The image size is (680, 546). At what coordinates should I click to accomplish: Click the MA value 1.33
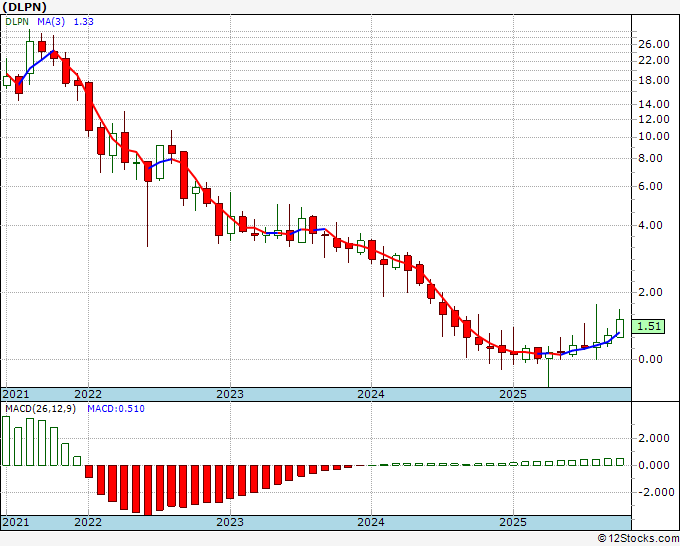pyautogui.click(x=83, y=22)
